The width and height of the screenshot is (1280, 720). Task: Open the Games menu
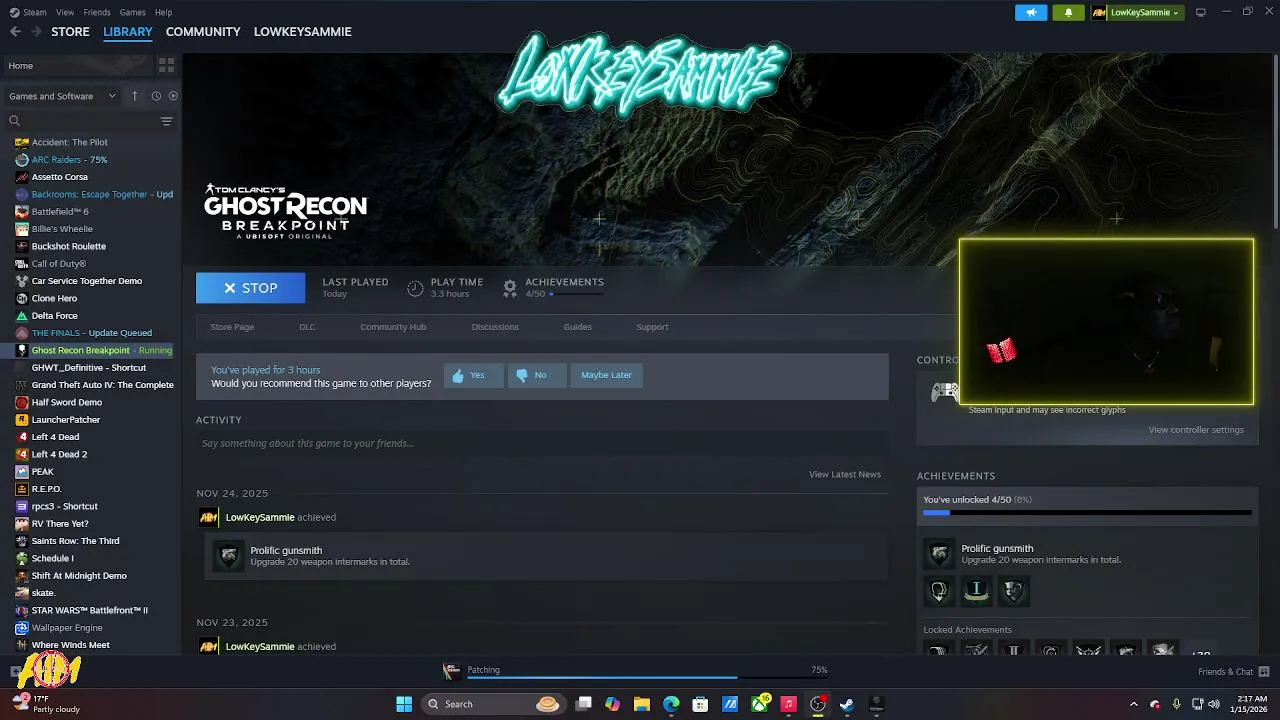[x=132, y=12]
